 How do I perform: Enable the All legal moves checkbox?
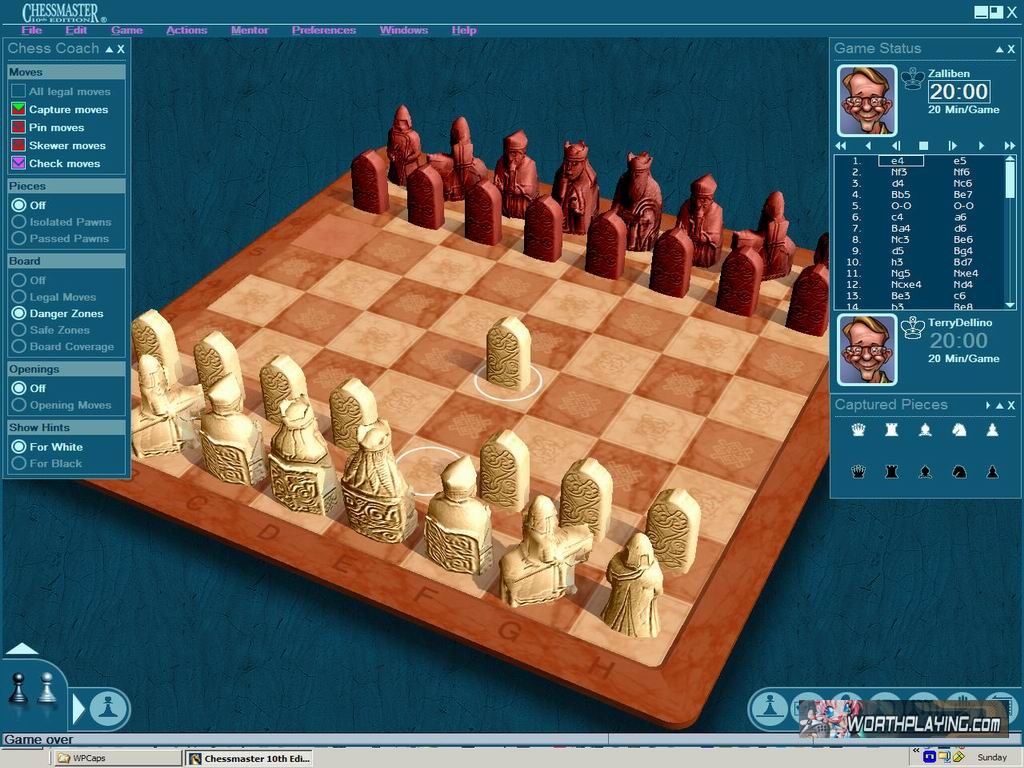(x=18, y=91)
